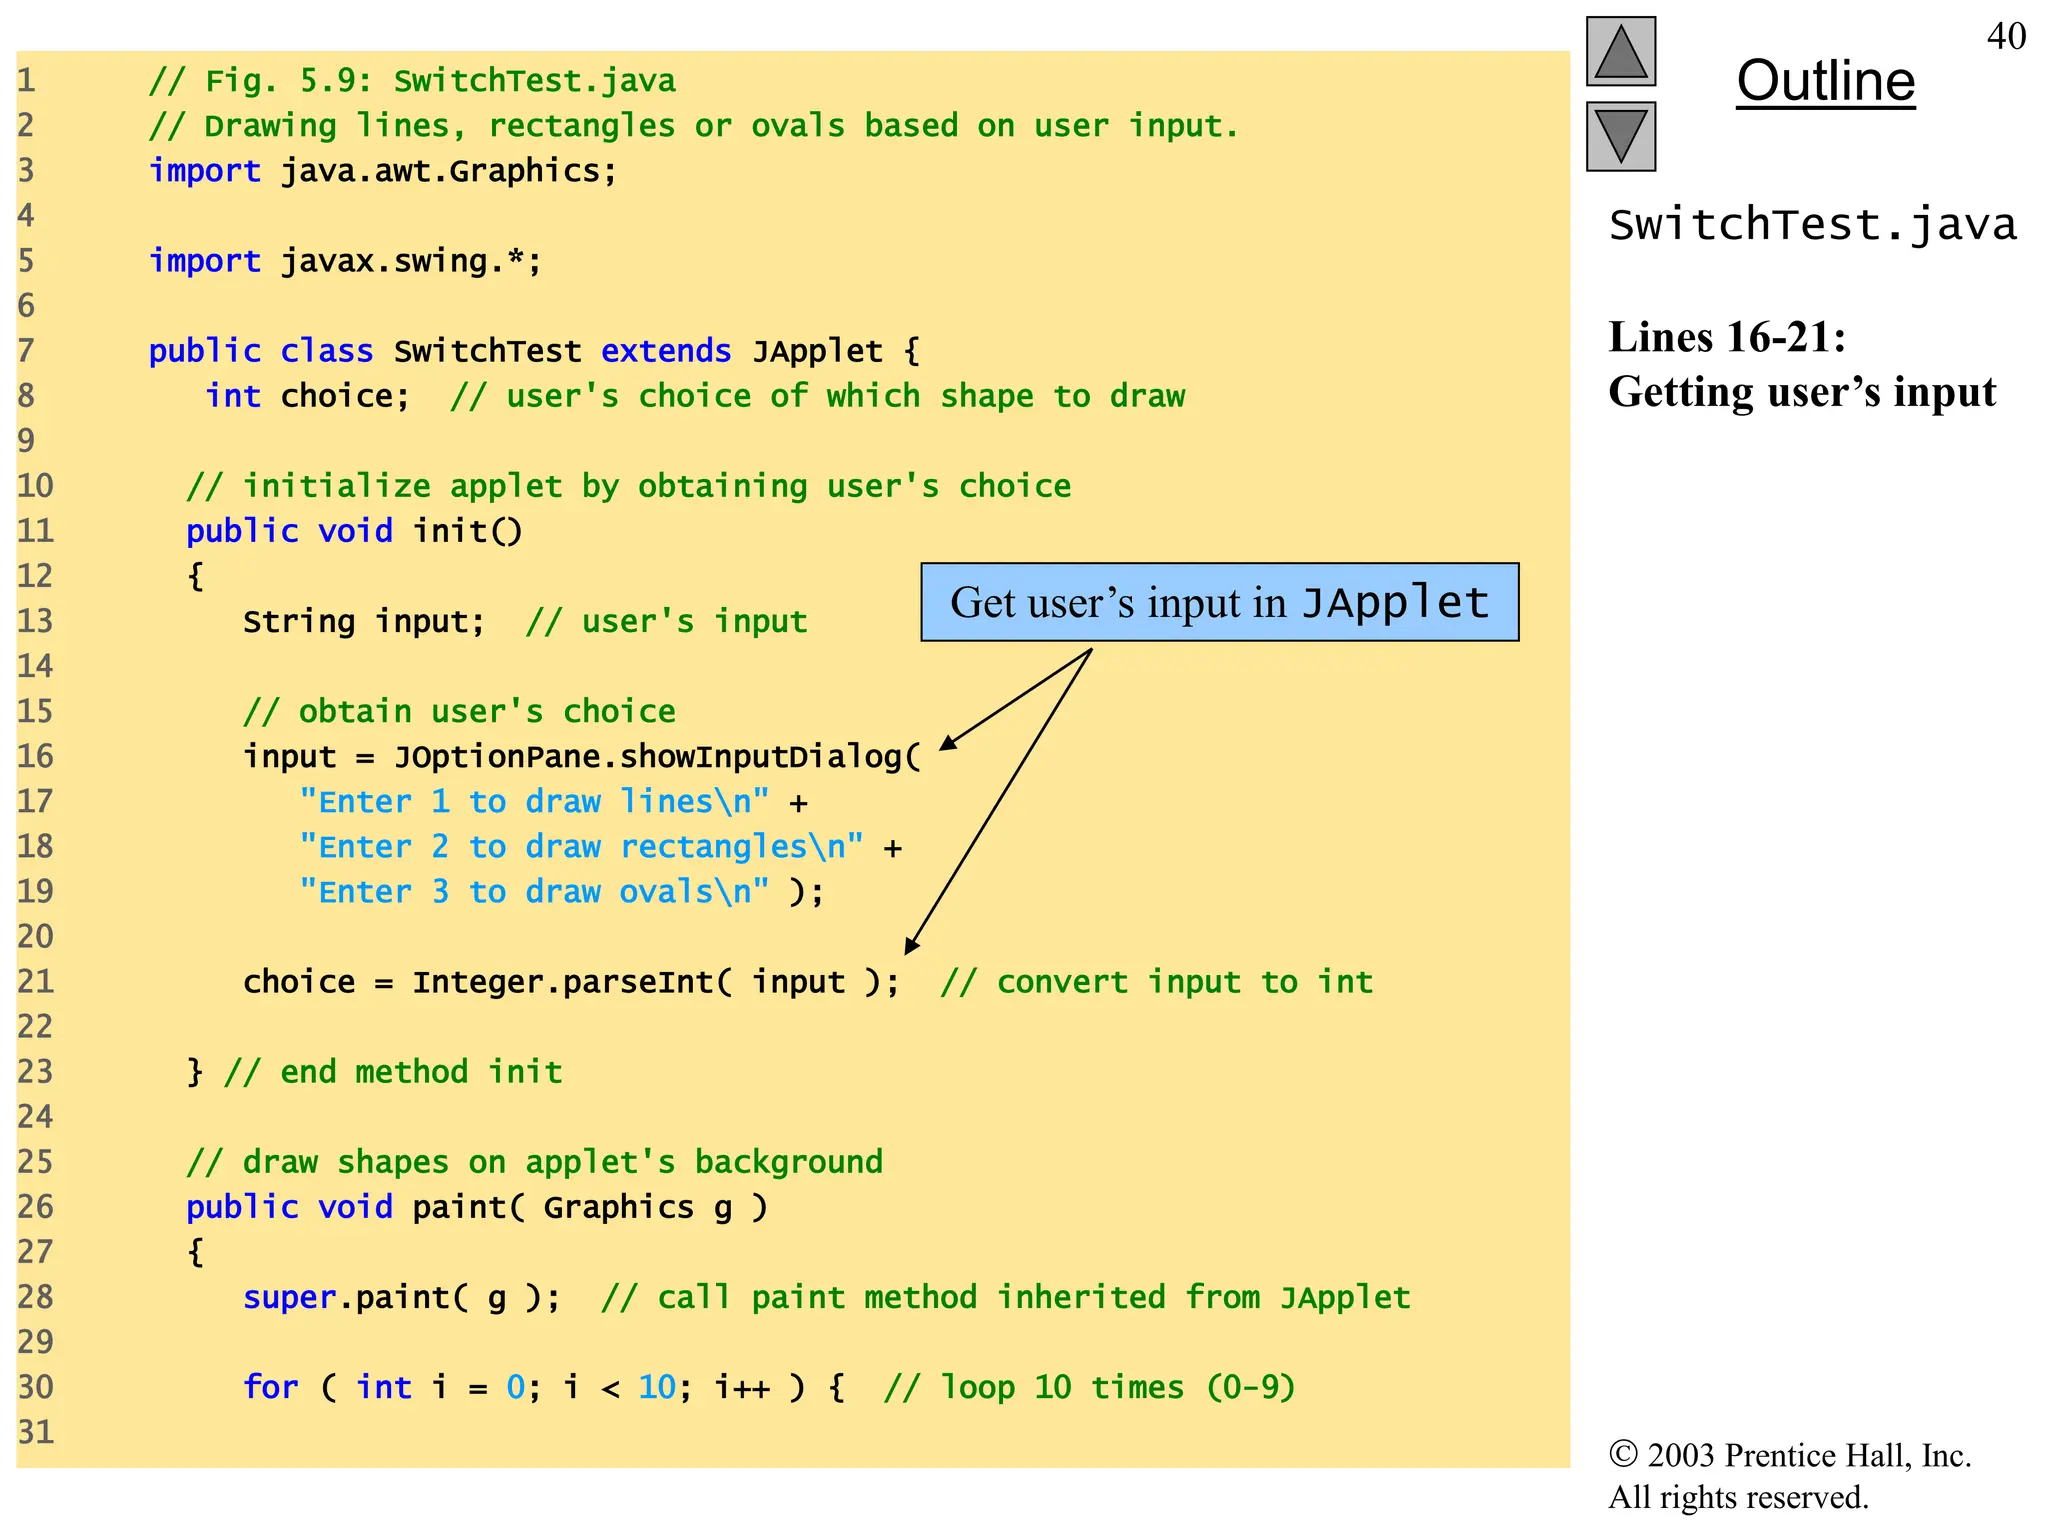Click the "Enter 2 to draw rectangles\n" string

click(x=581, y=847)
